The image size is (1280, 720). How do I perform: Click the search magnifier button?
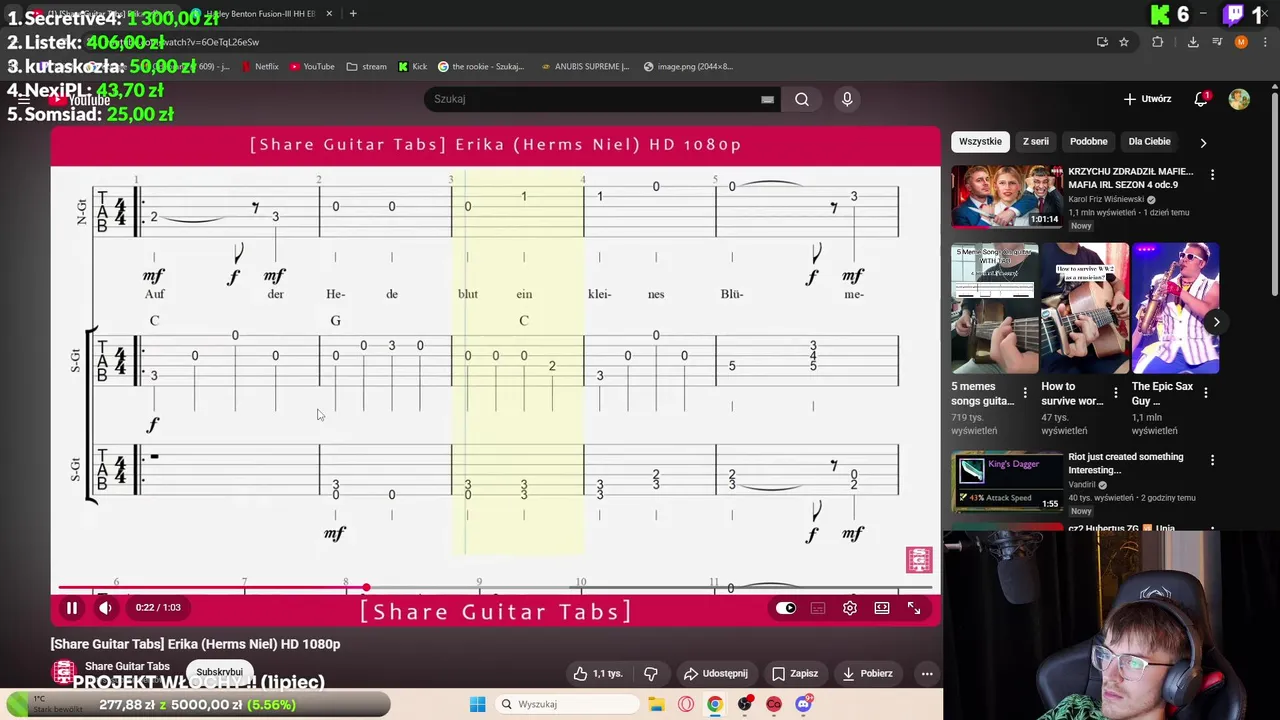[802, 99]
